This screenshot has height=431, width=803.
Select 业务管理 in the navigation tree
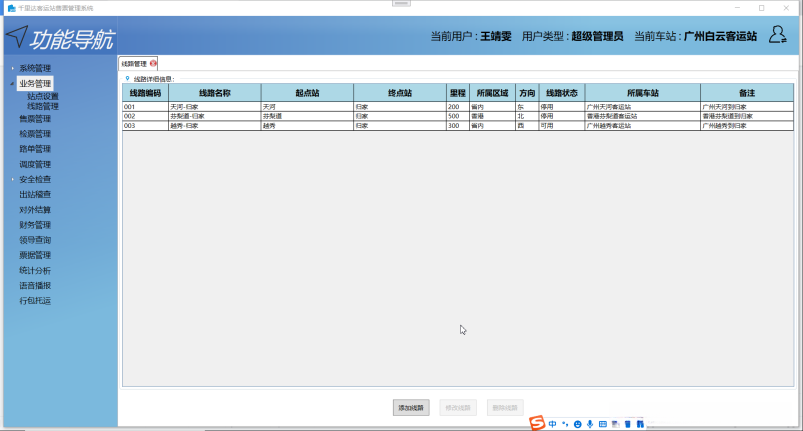coord(35,83)
